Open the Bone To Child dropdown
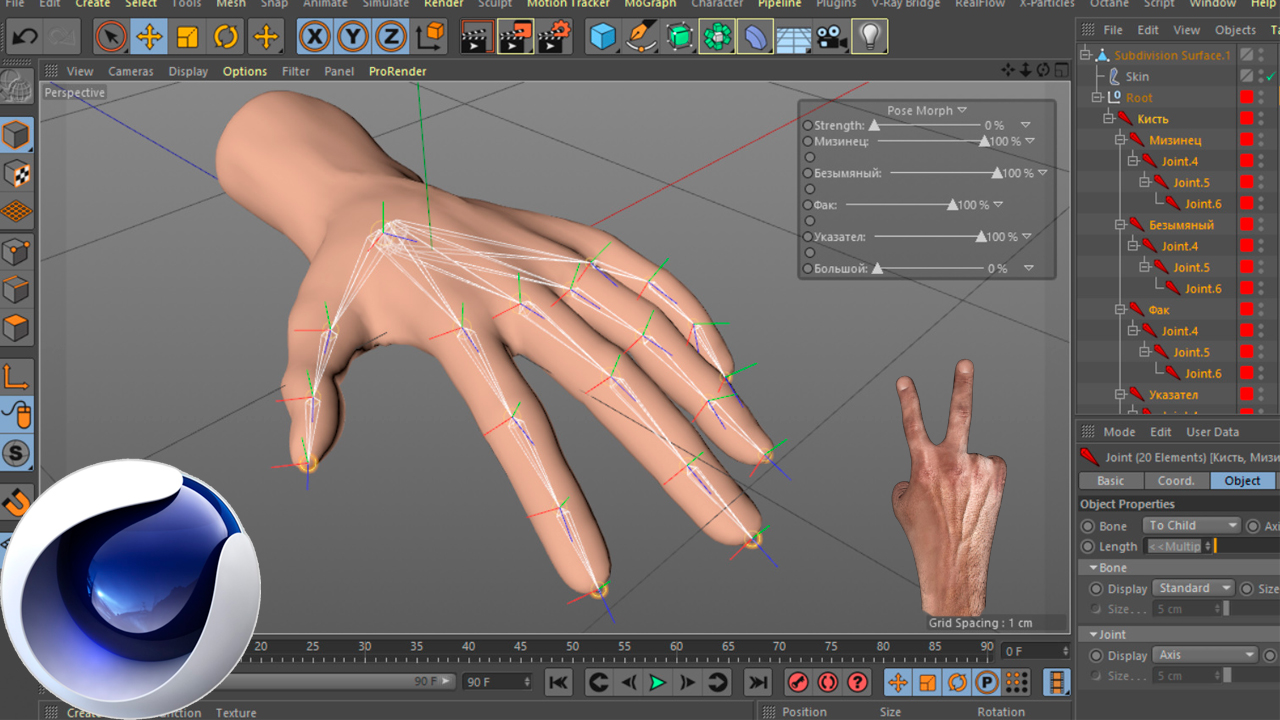 click(1192, 525)
